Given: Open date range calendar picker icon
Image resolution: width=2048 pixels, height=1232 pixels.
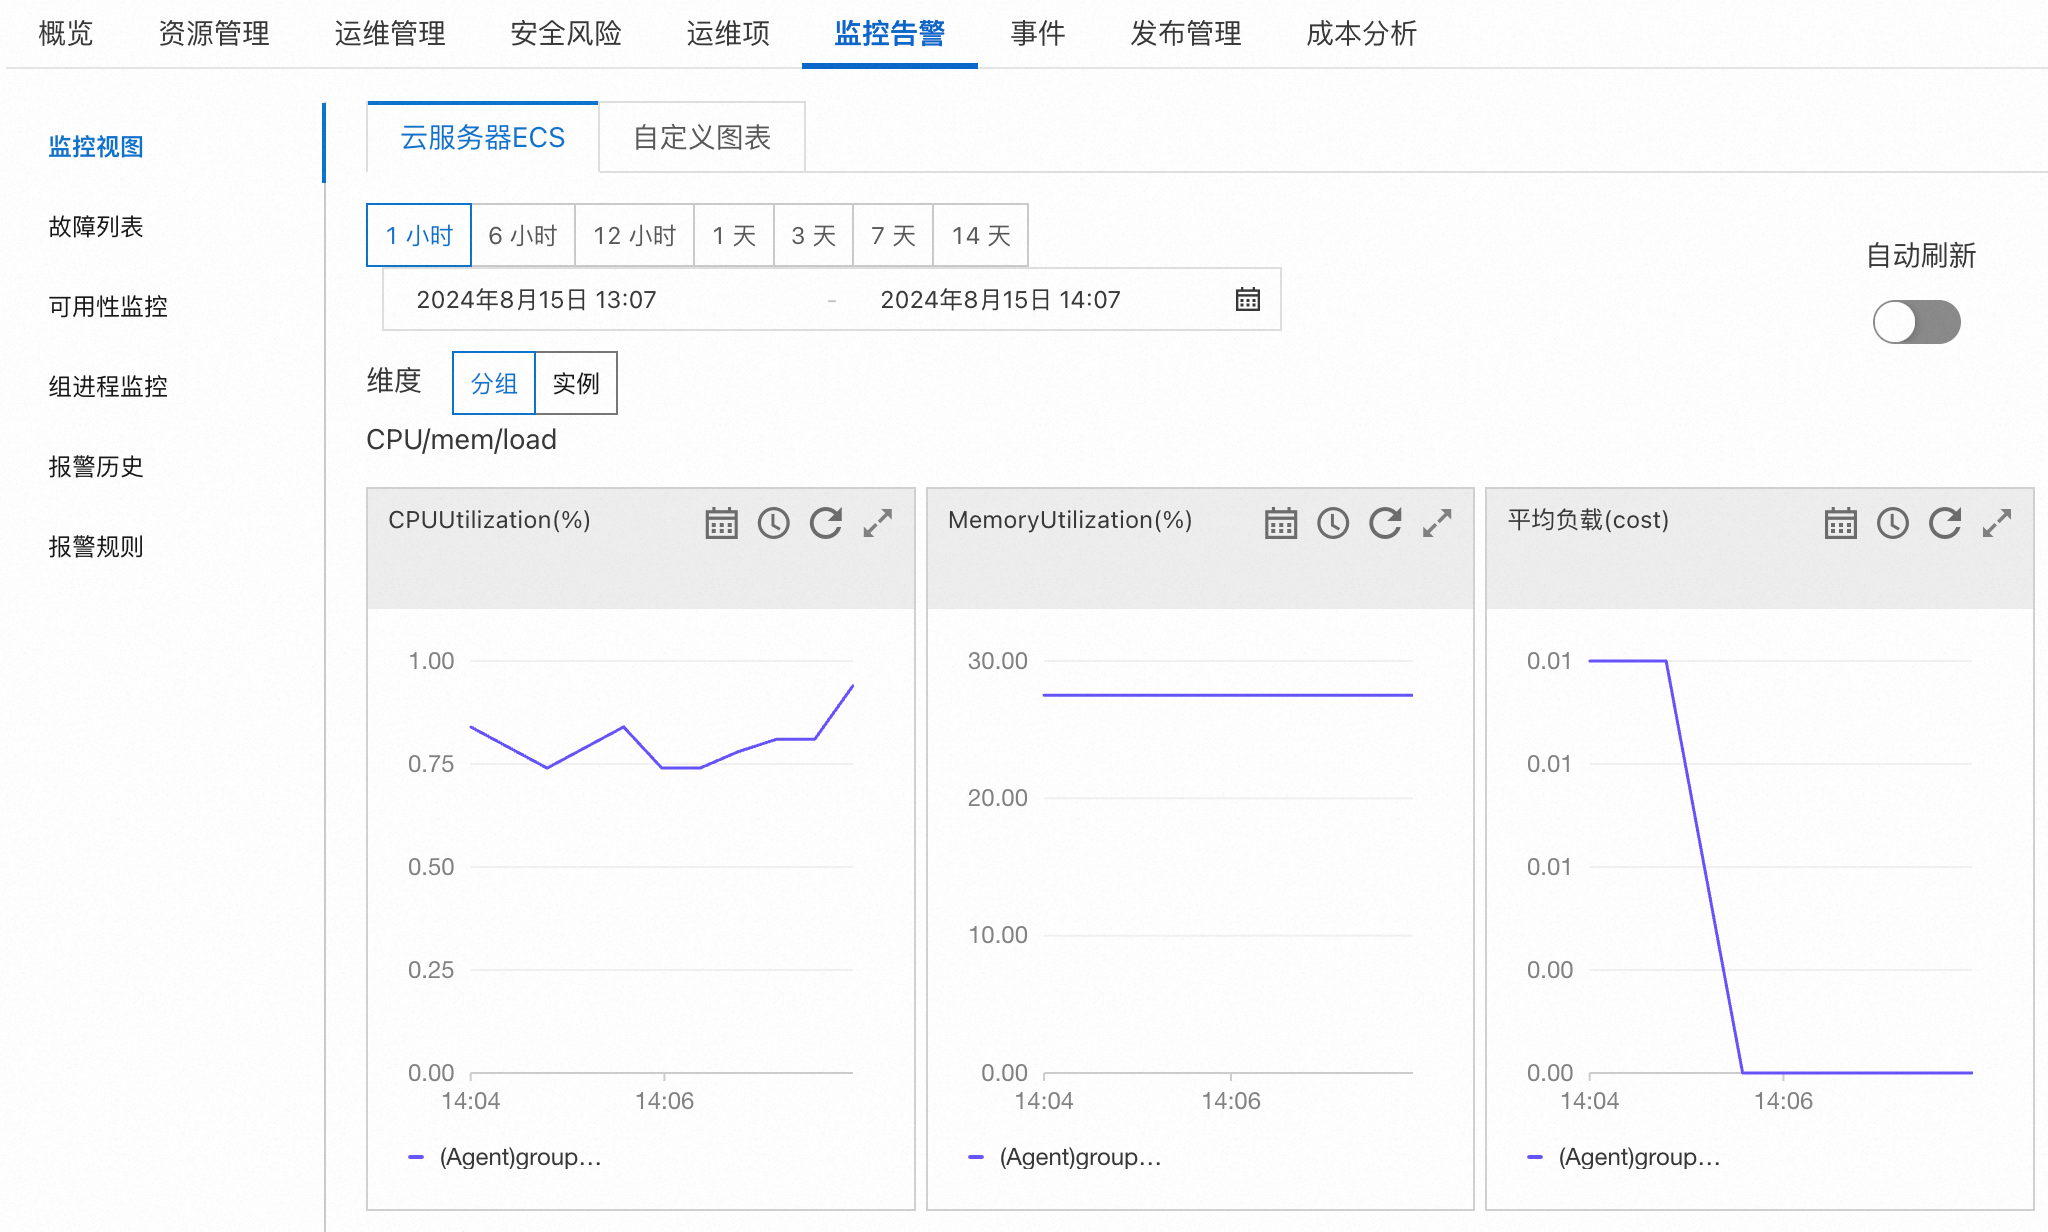Looking at the screenshot, I should pos(1248,299).
